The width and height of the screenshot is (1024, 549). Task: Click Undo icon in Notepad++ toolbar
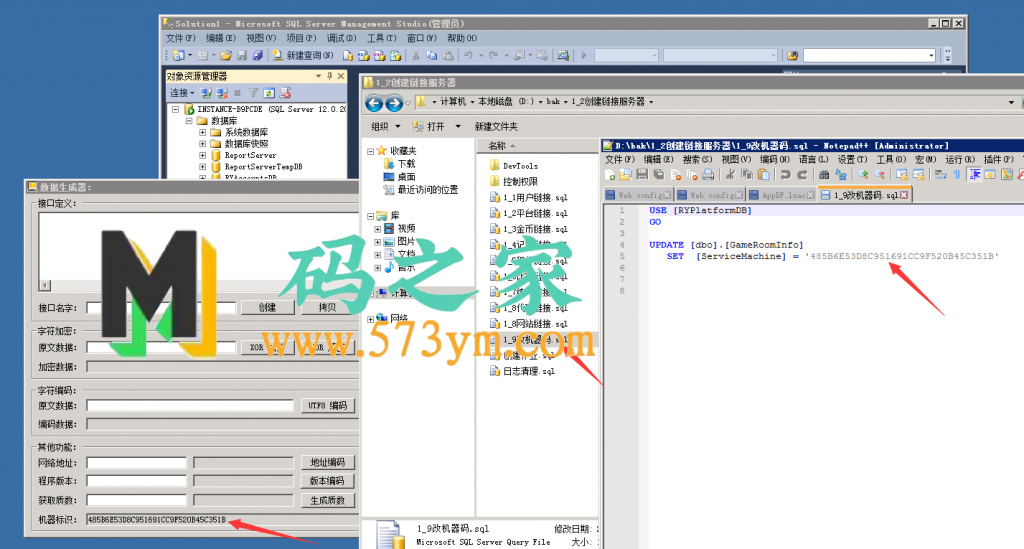click(786, 174)
